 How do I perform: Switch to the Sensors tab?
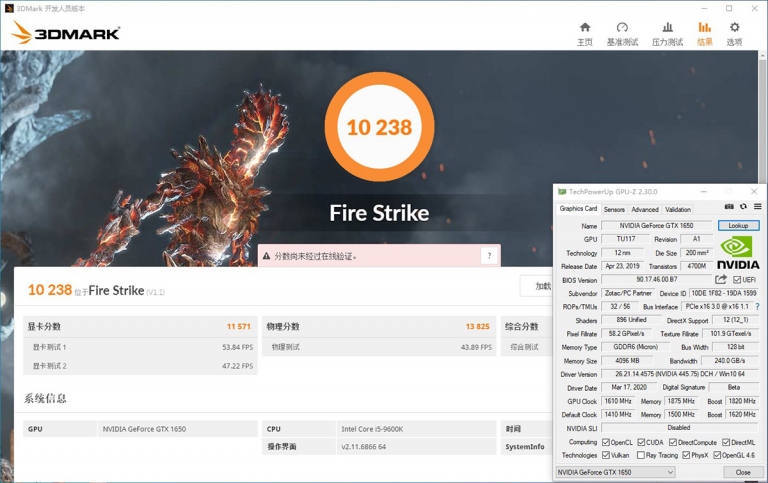[x=614, y=209]
